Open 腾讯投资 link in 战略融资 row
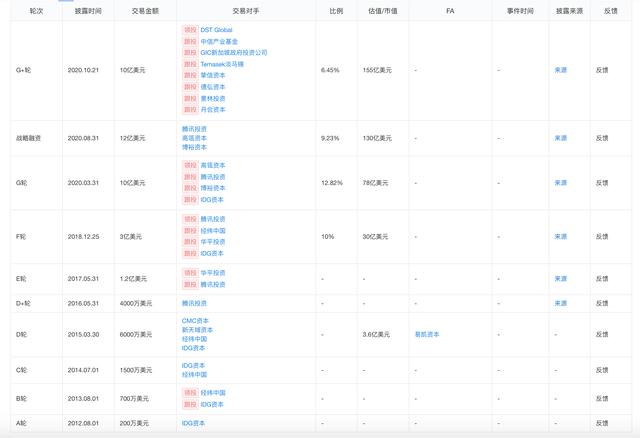The image size is (640, 438). (194, 129)
